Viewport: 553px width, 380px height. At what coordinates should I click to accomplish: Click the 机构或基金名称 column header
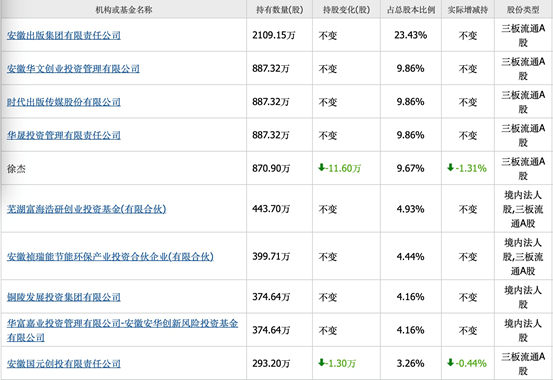124,10
